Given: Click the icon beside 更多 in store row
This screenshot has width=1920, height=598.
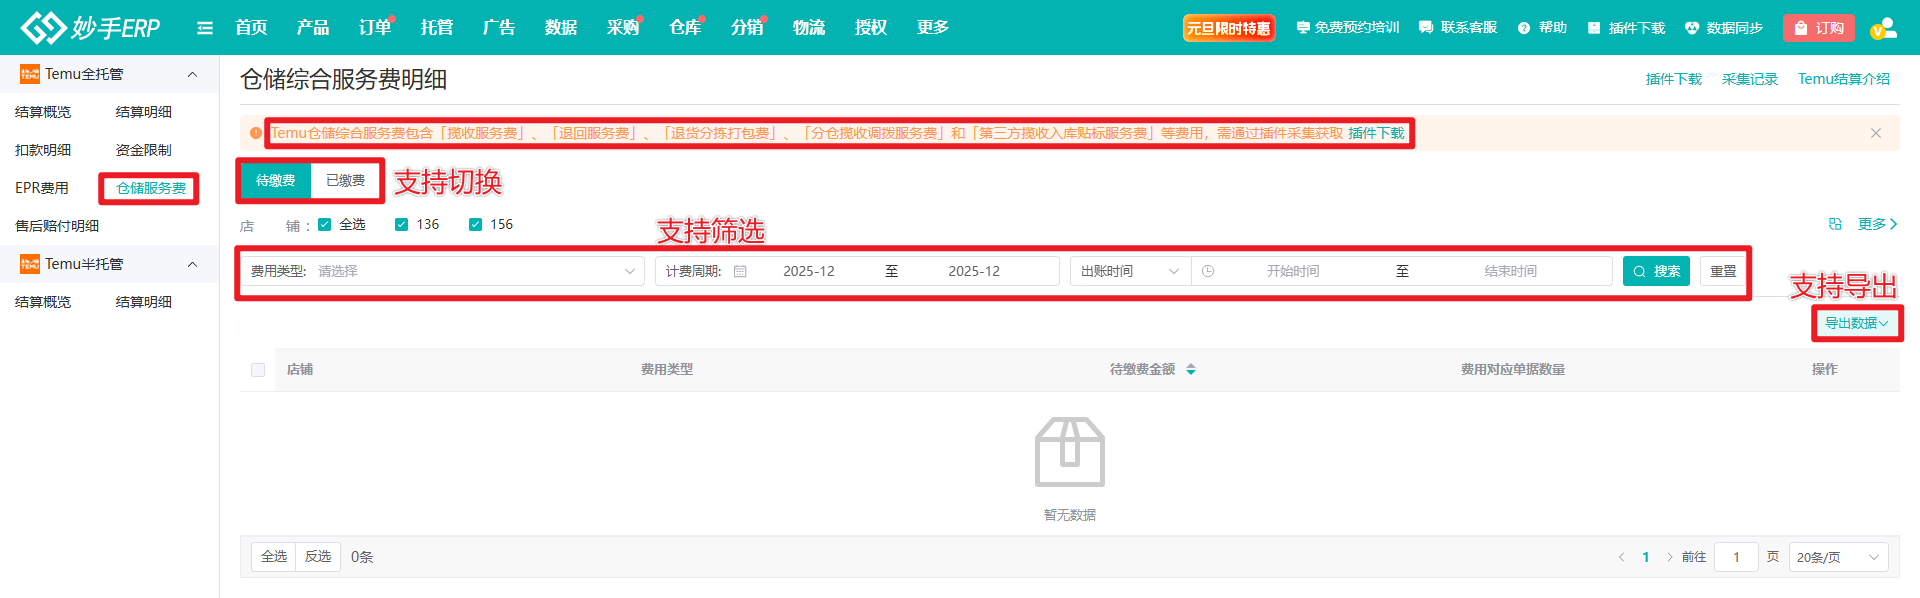Looking at the screenshot, I should (1835, 224).
